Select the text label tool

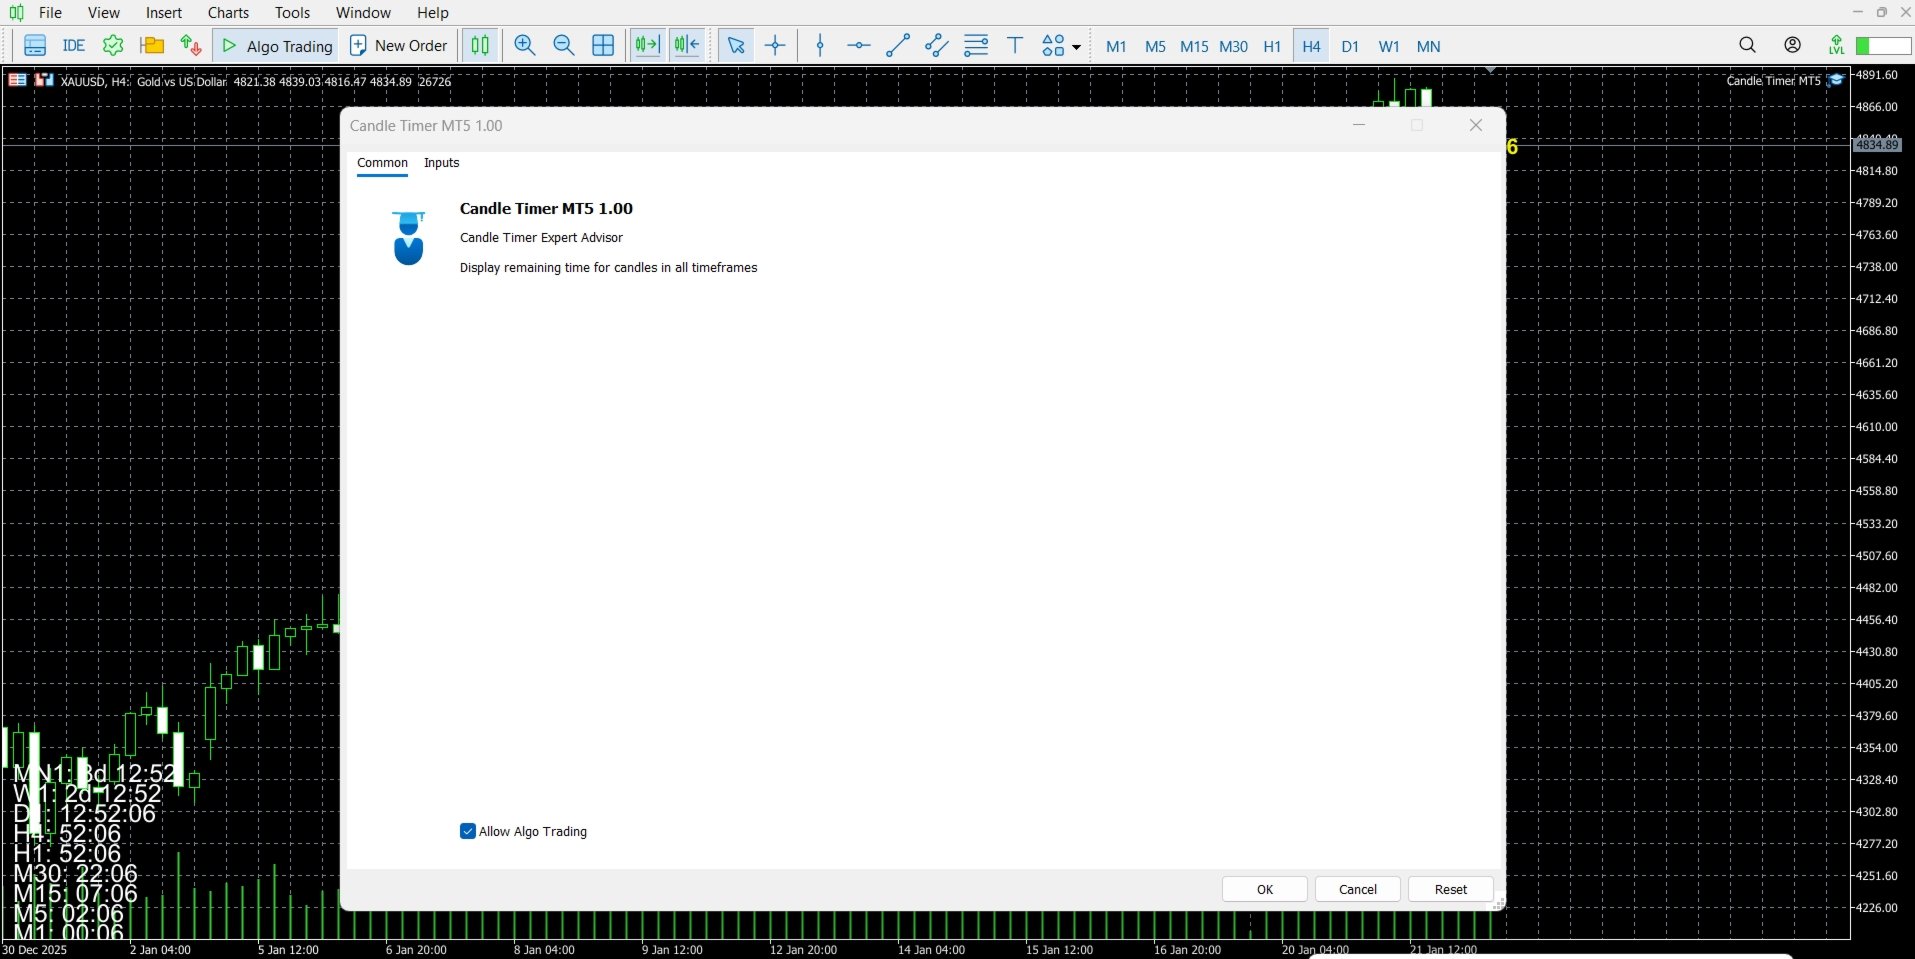tap(1015, 46)
